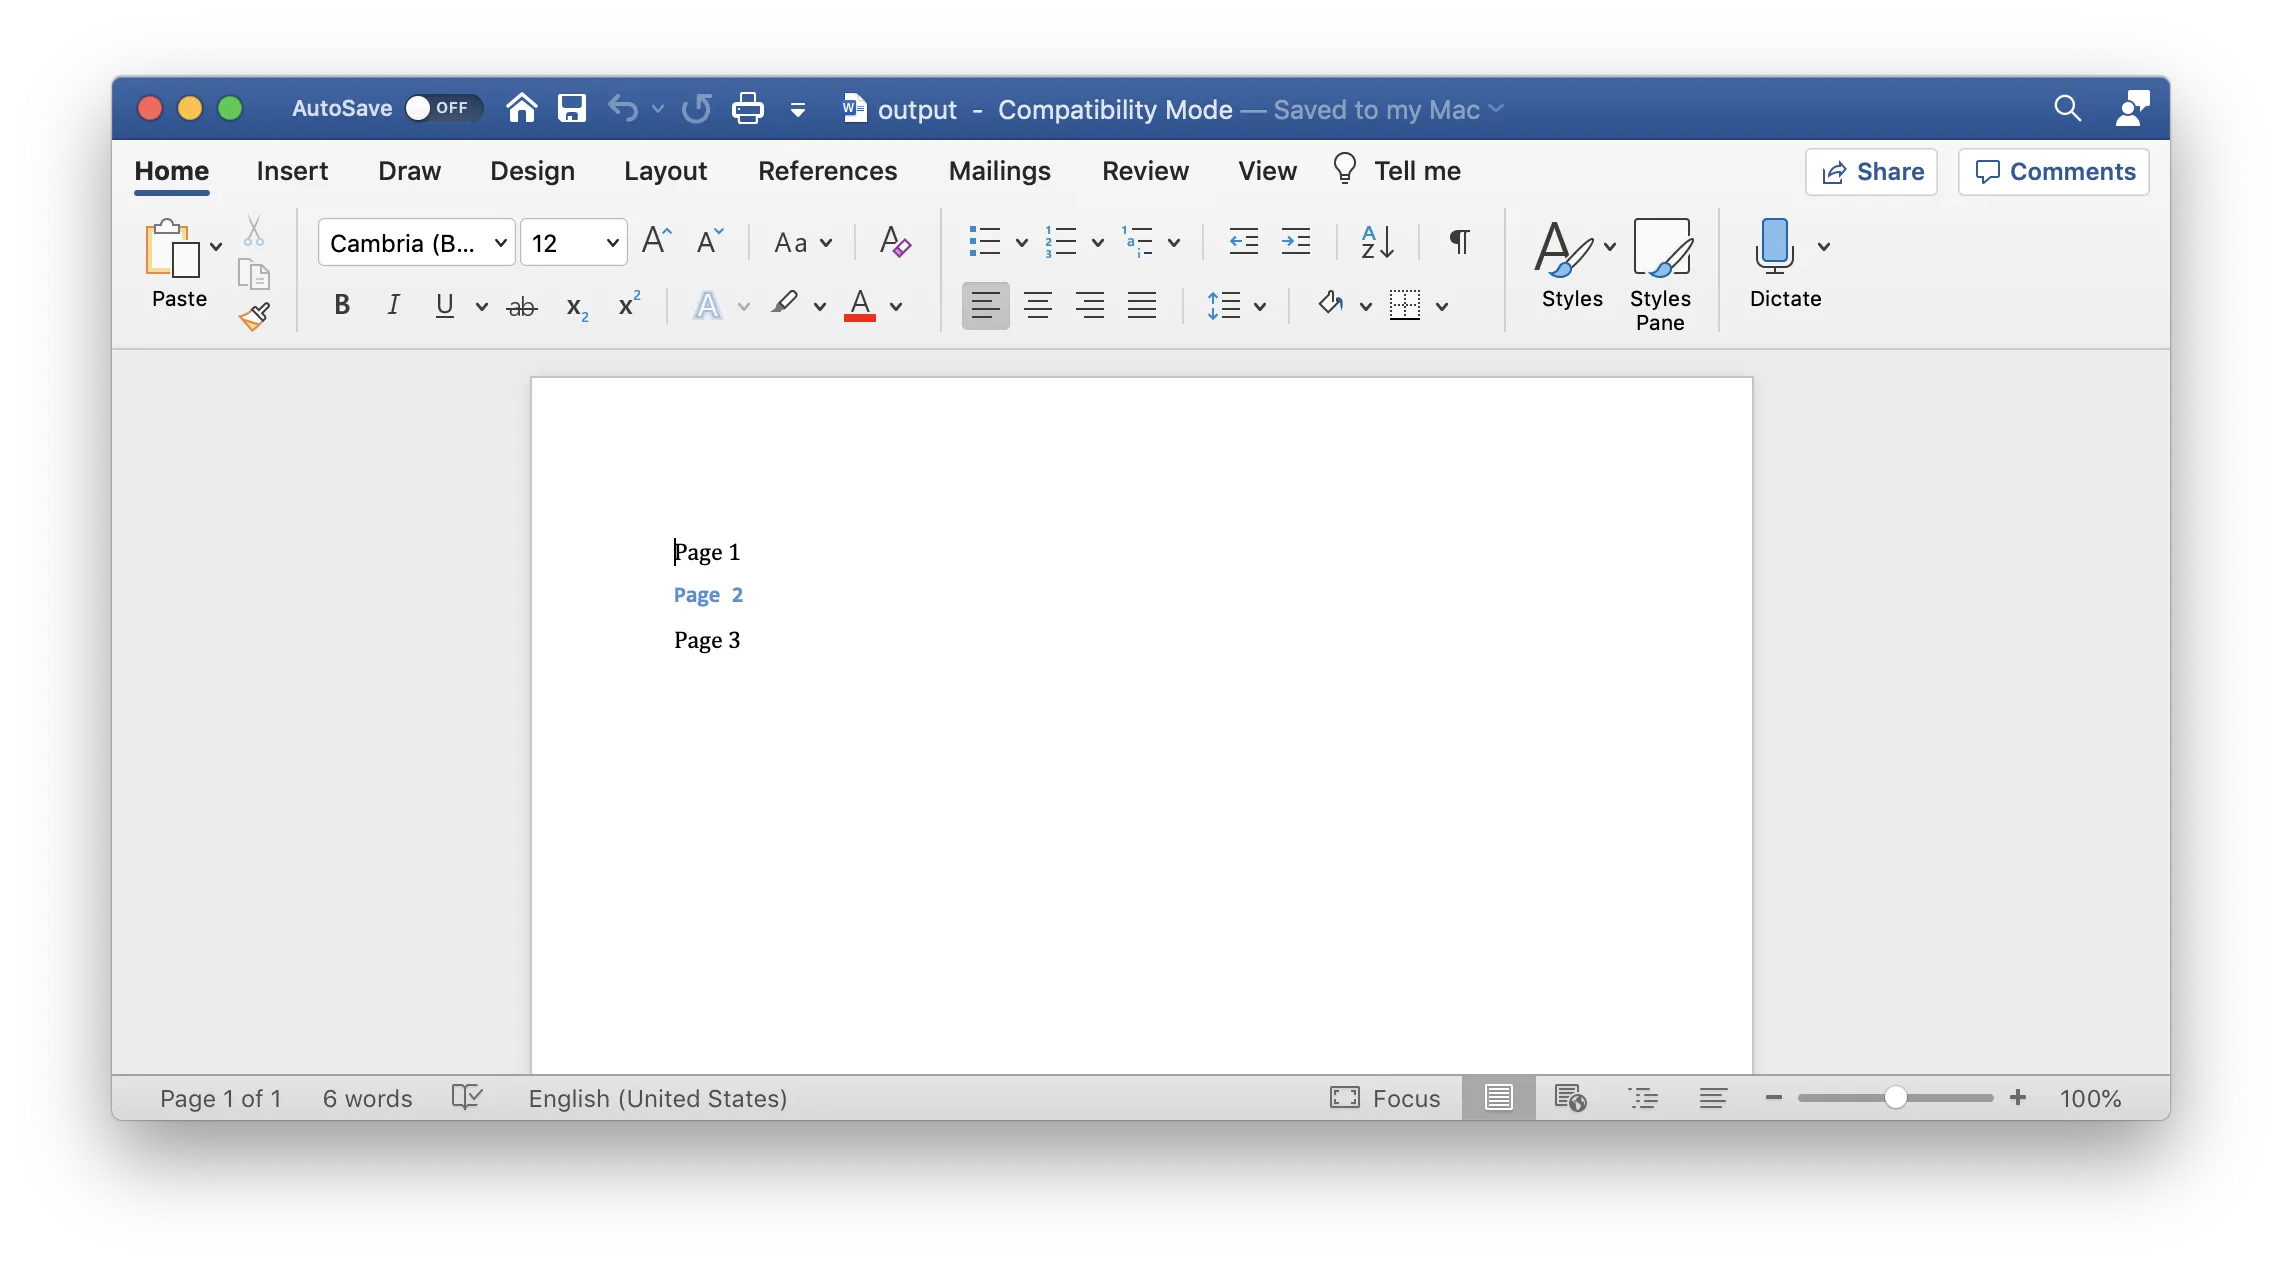Click the zoom slider handle

(x=1895, y=1098)
